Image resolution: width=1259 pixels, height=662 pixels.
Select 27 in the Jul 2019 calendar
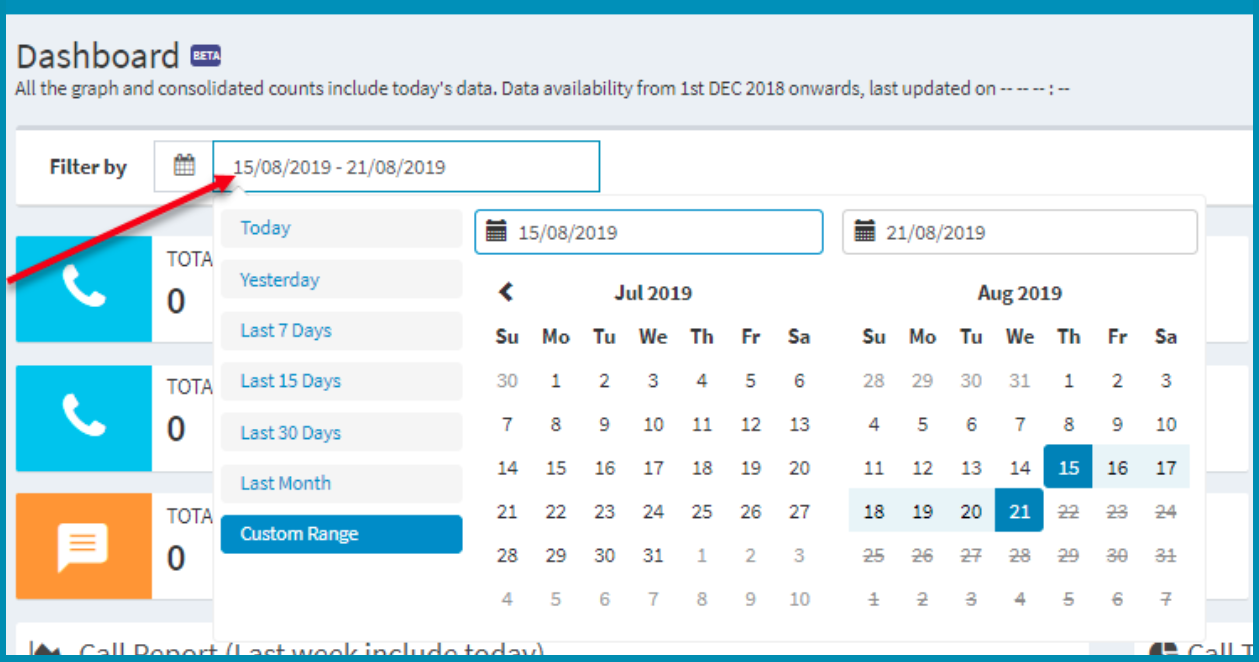pyautogui.click(x=799, y=511)
